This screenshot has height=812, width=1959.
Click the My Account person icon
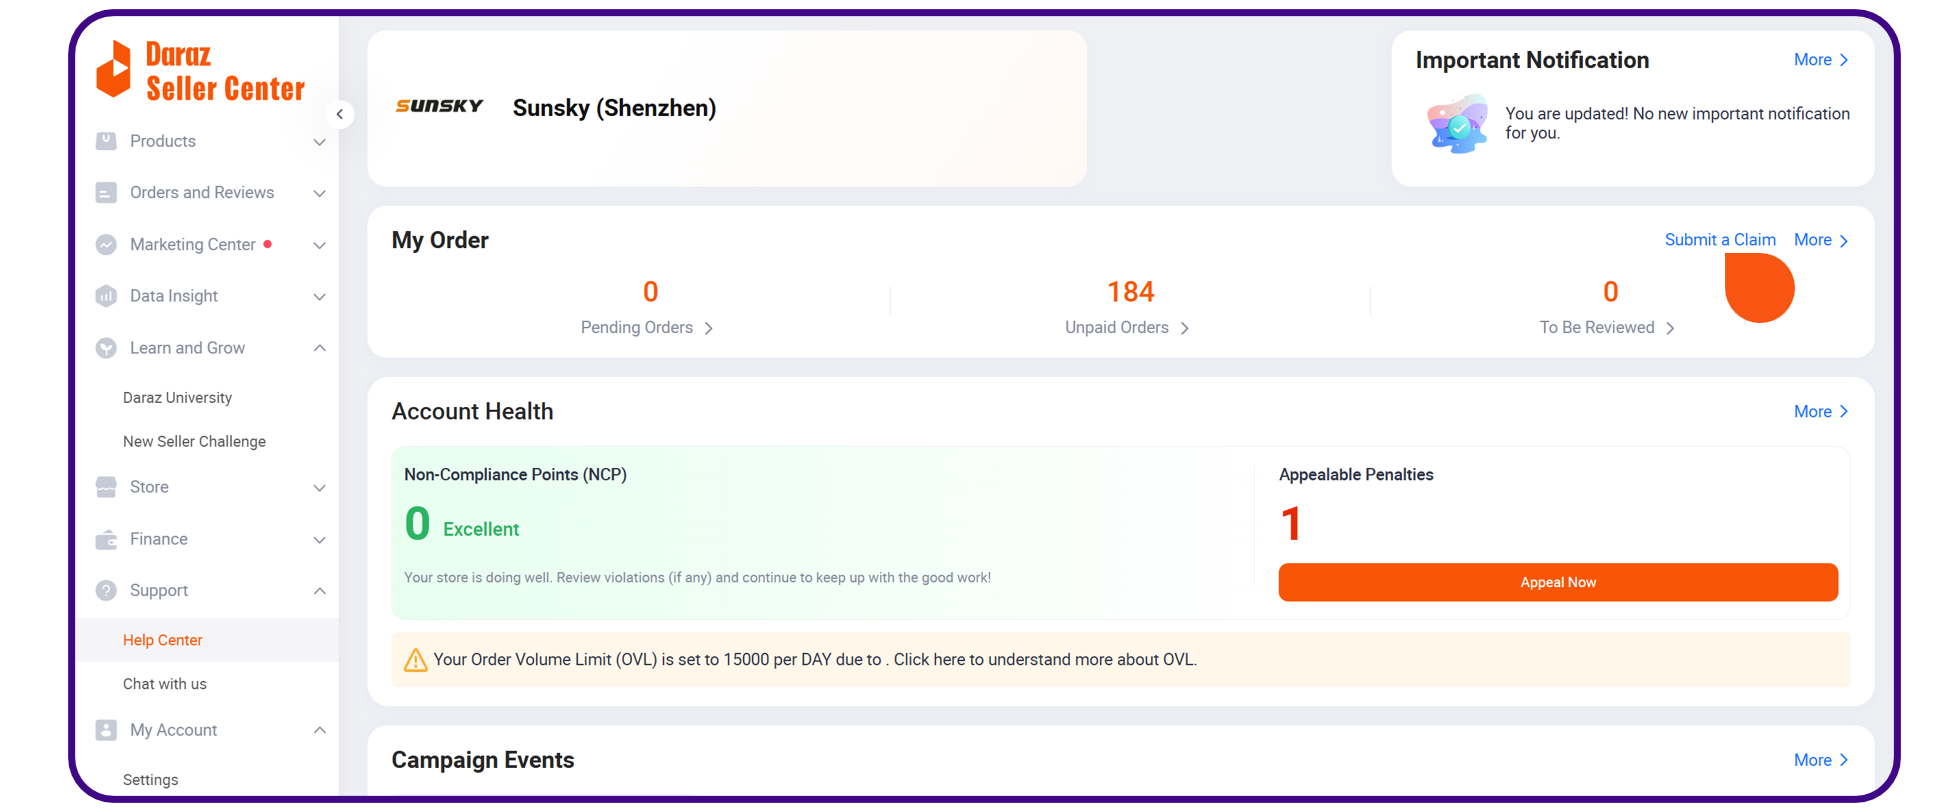(x=106, y=730)
